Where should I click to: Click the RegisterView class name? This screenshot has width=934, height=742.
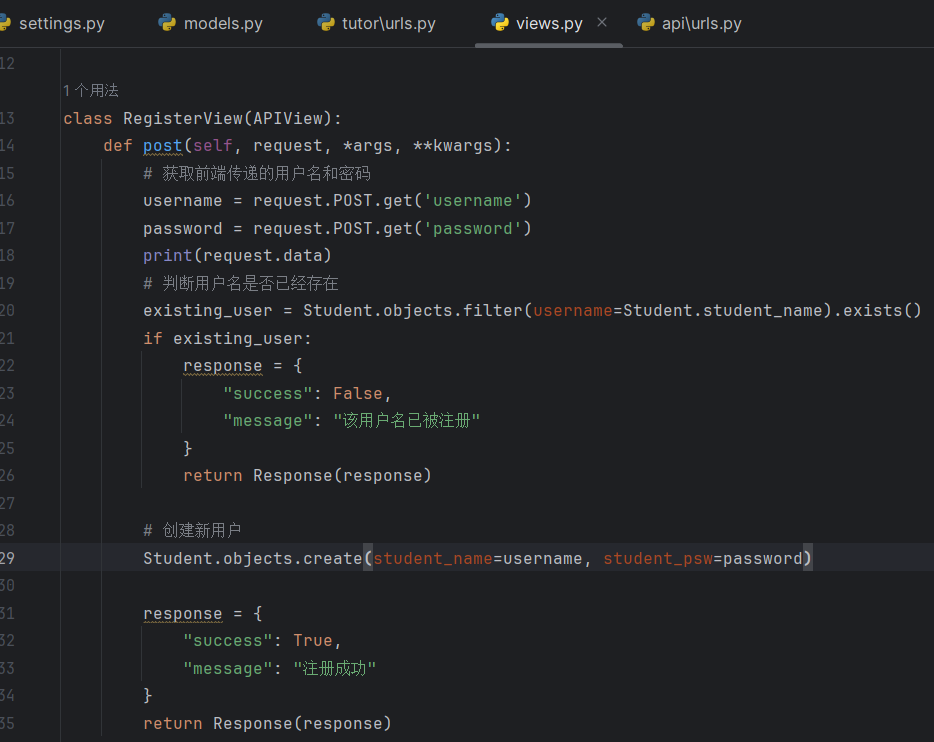click(183, 119)
